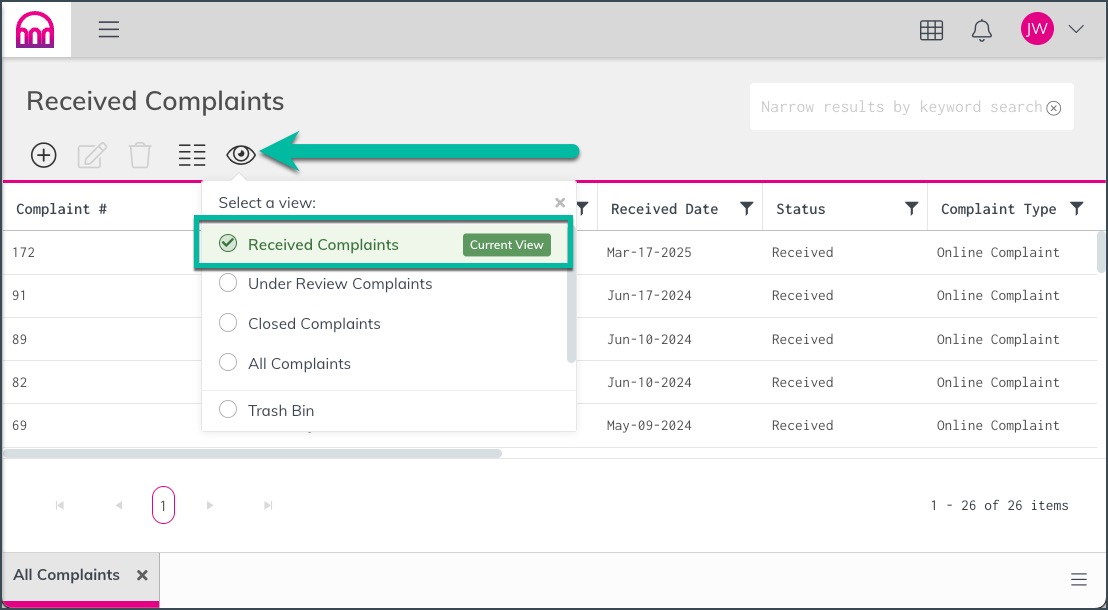Sort by Complaint Type header
Screen dimensions: 1108x610
pos(998,209)
